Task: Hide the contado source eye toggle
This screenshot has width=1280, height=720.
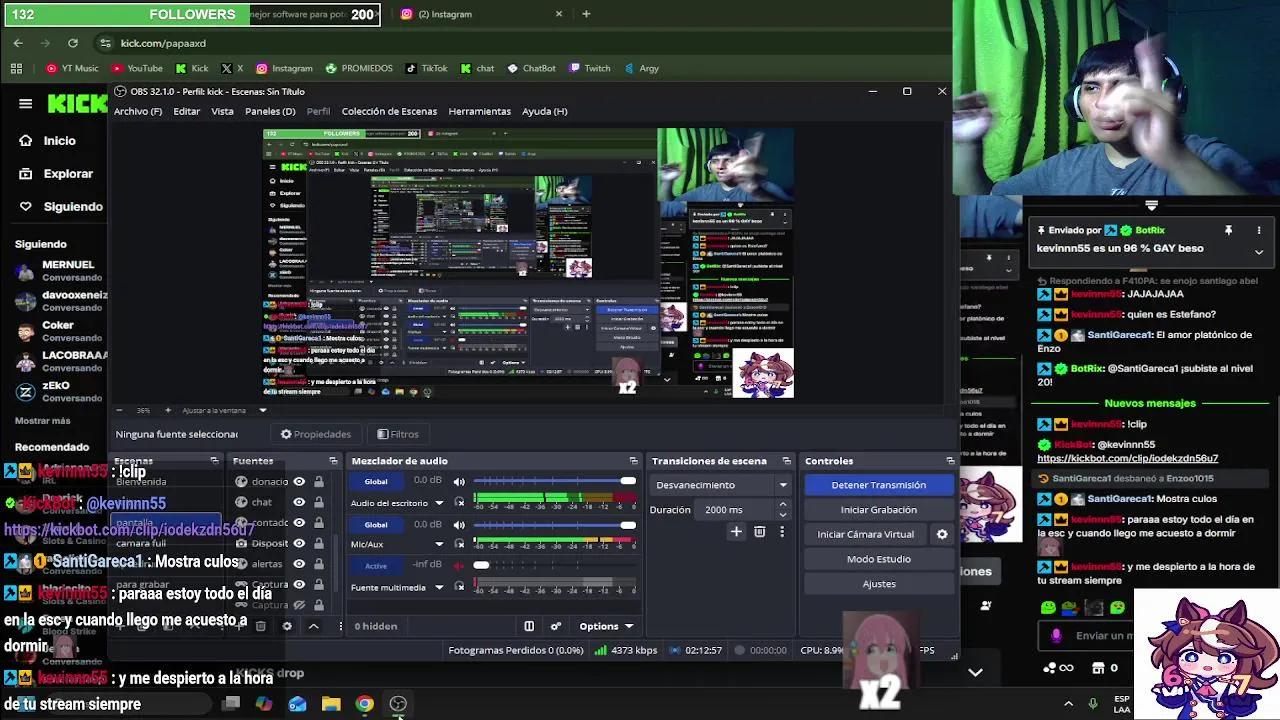Action: (x=298, y=523)
